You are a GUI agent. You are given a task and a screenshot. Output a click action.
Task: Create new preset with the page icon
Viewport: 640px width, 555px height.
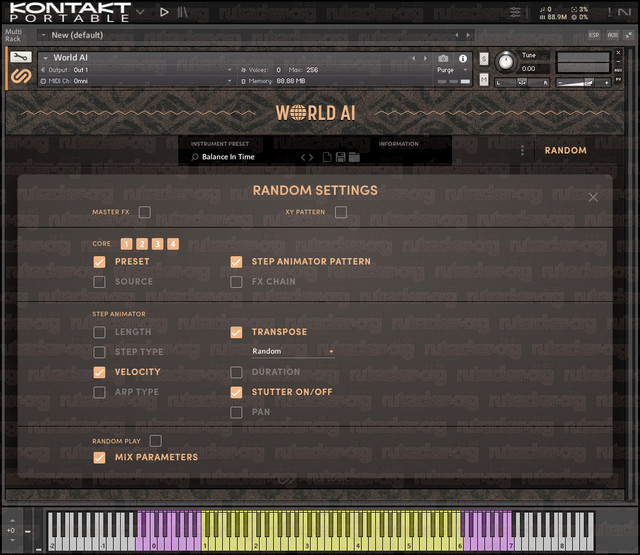pos(327,157)
